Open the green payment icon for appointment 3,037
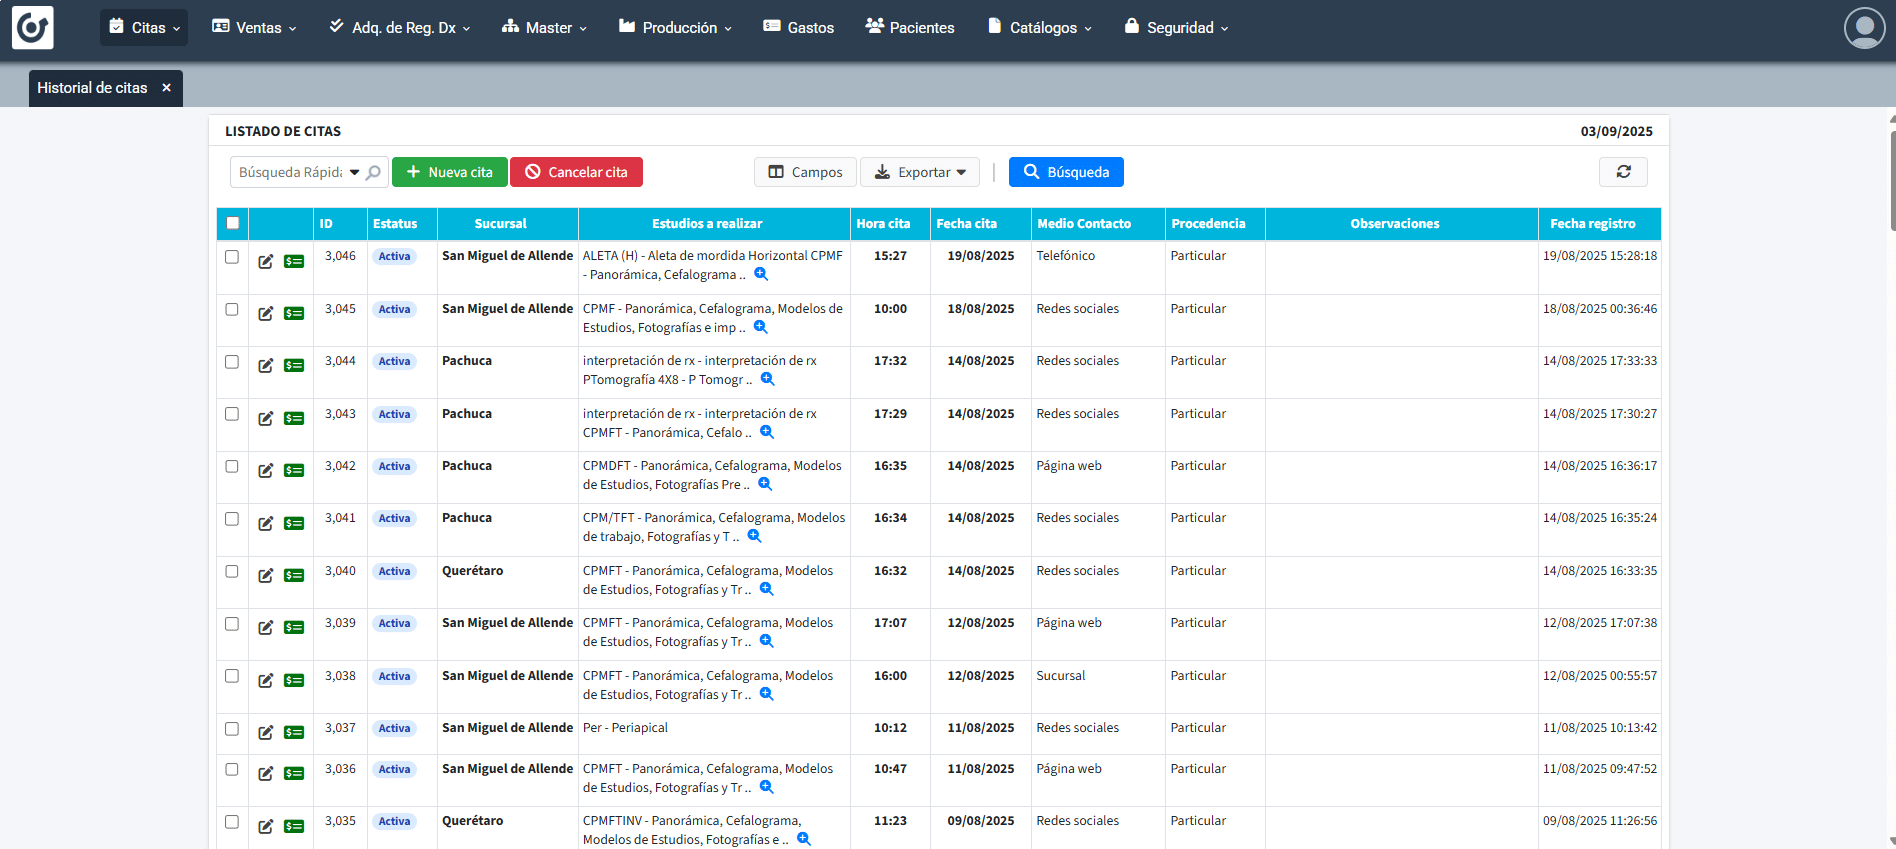 click(294, 733)
